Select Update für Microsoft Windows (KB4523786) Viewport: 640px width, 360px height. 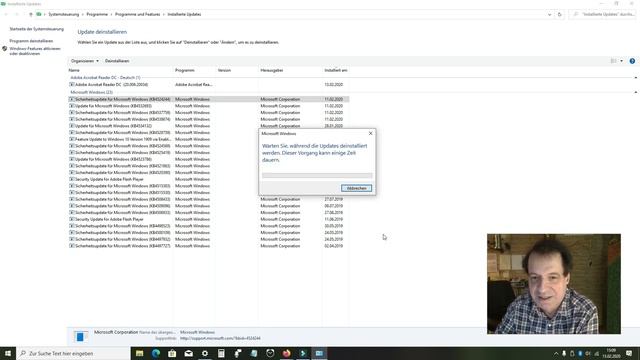208,159
